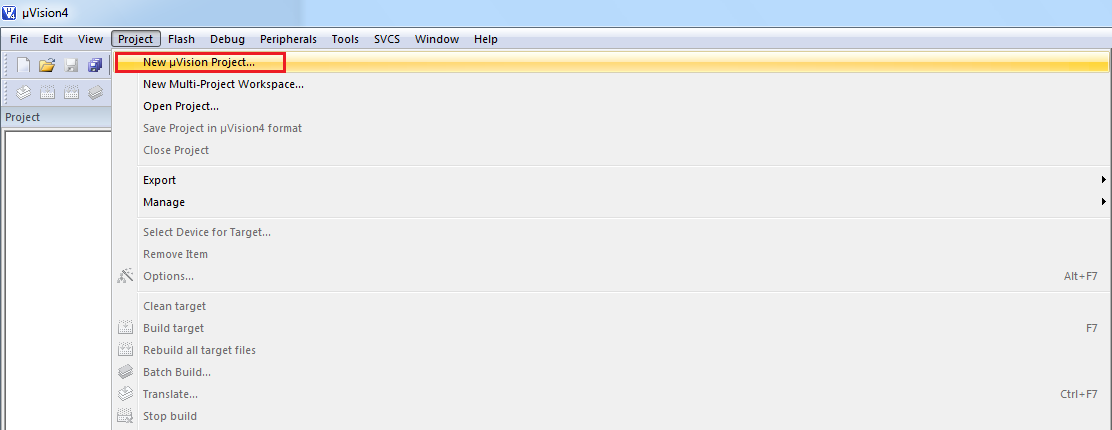Expand the Manage submenu
1112x430 pixels.
[x=612, y=202]
